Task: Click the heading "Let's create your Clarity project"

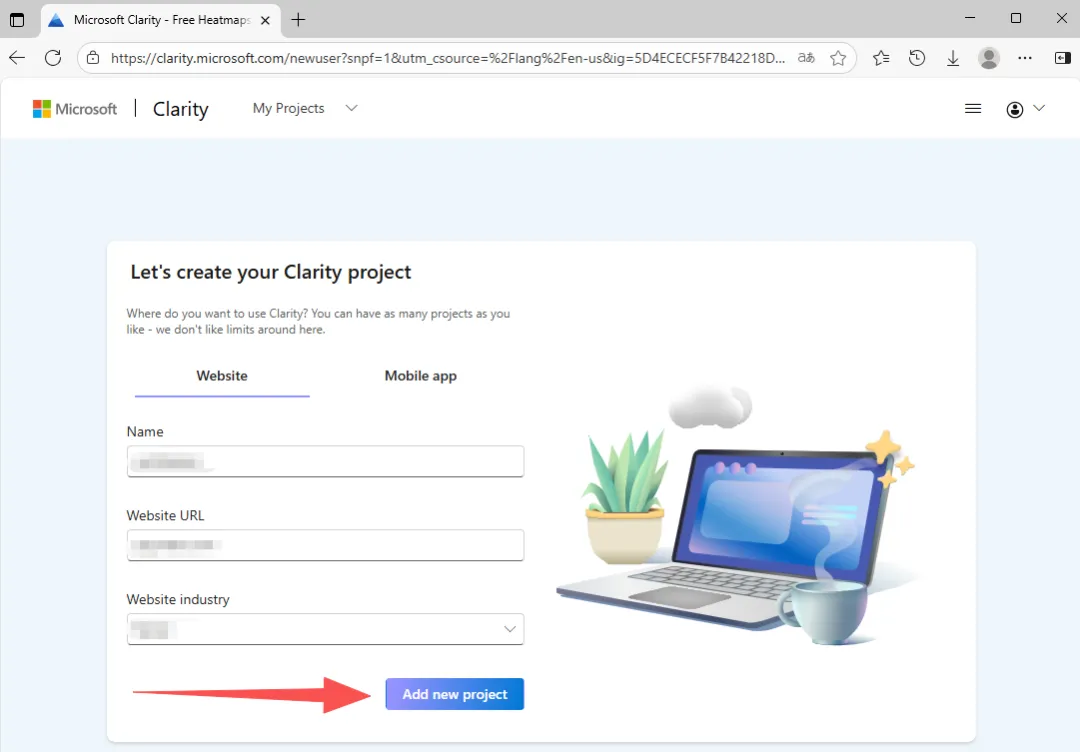Action: pyautogui.click(x=271, y=273)
